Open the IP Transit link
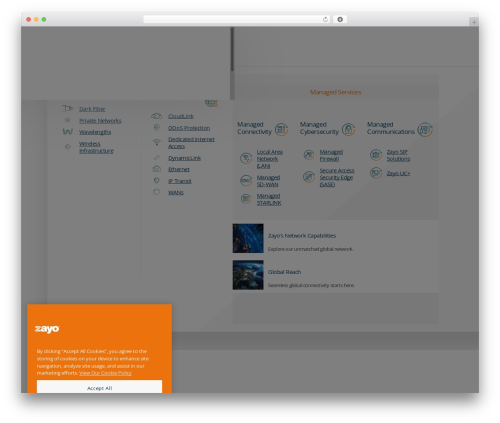The width and height of the screenshot is (500, 423). click(x=180, y=181)
